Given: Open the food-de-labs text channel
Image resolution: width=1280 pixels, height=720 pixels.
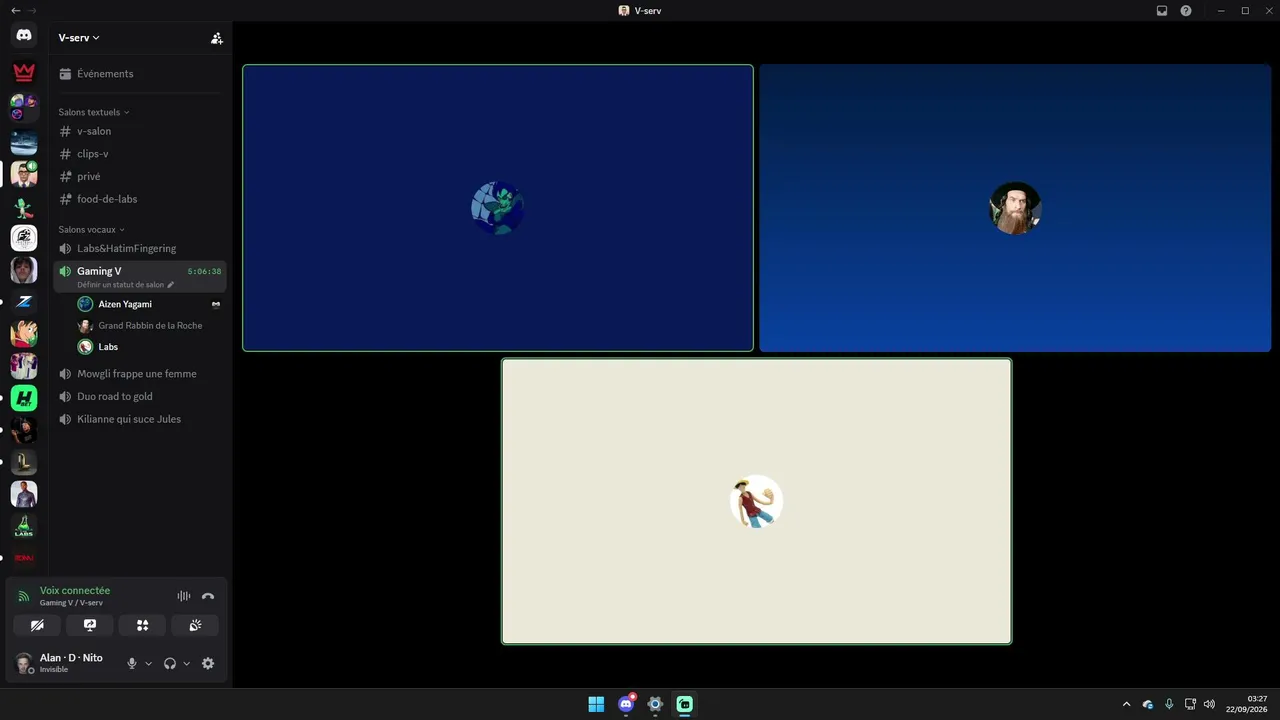Looking at the screenshot, I should tap(140, 199).
